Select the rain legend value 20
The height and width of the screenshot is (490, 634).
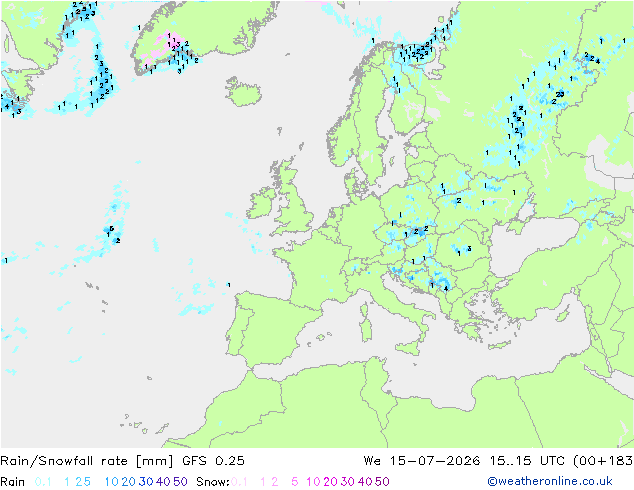click(x=128, y=482)
